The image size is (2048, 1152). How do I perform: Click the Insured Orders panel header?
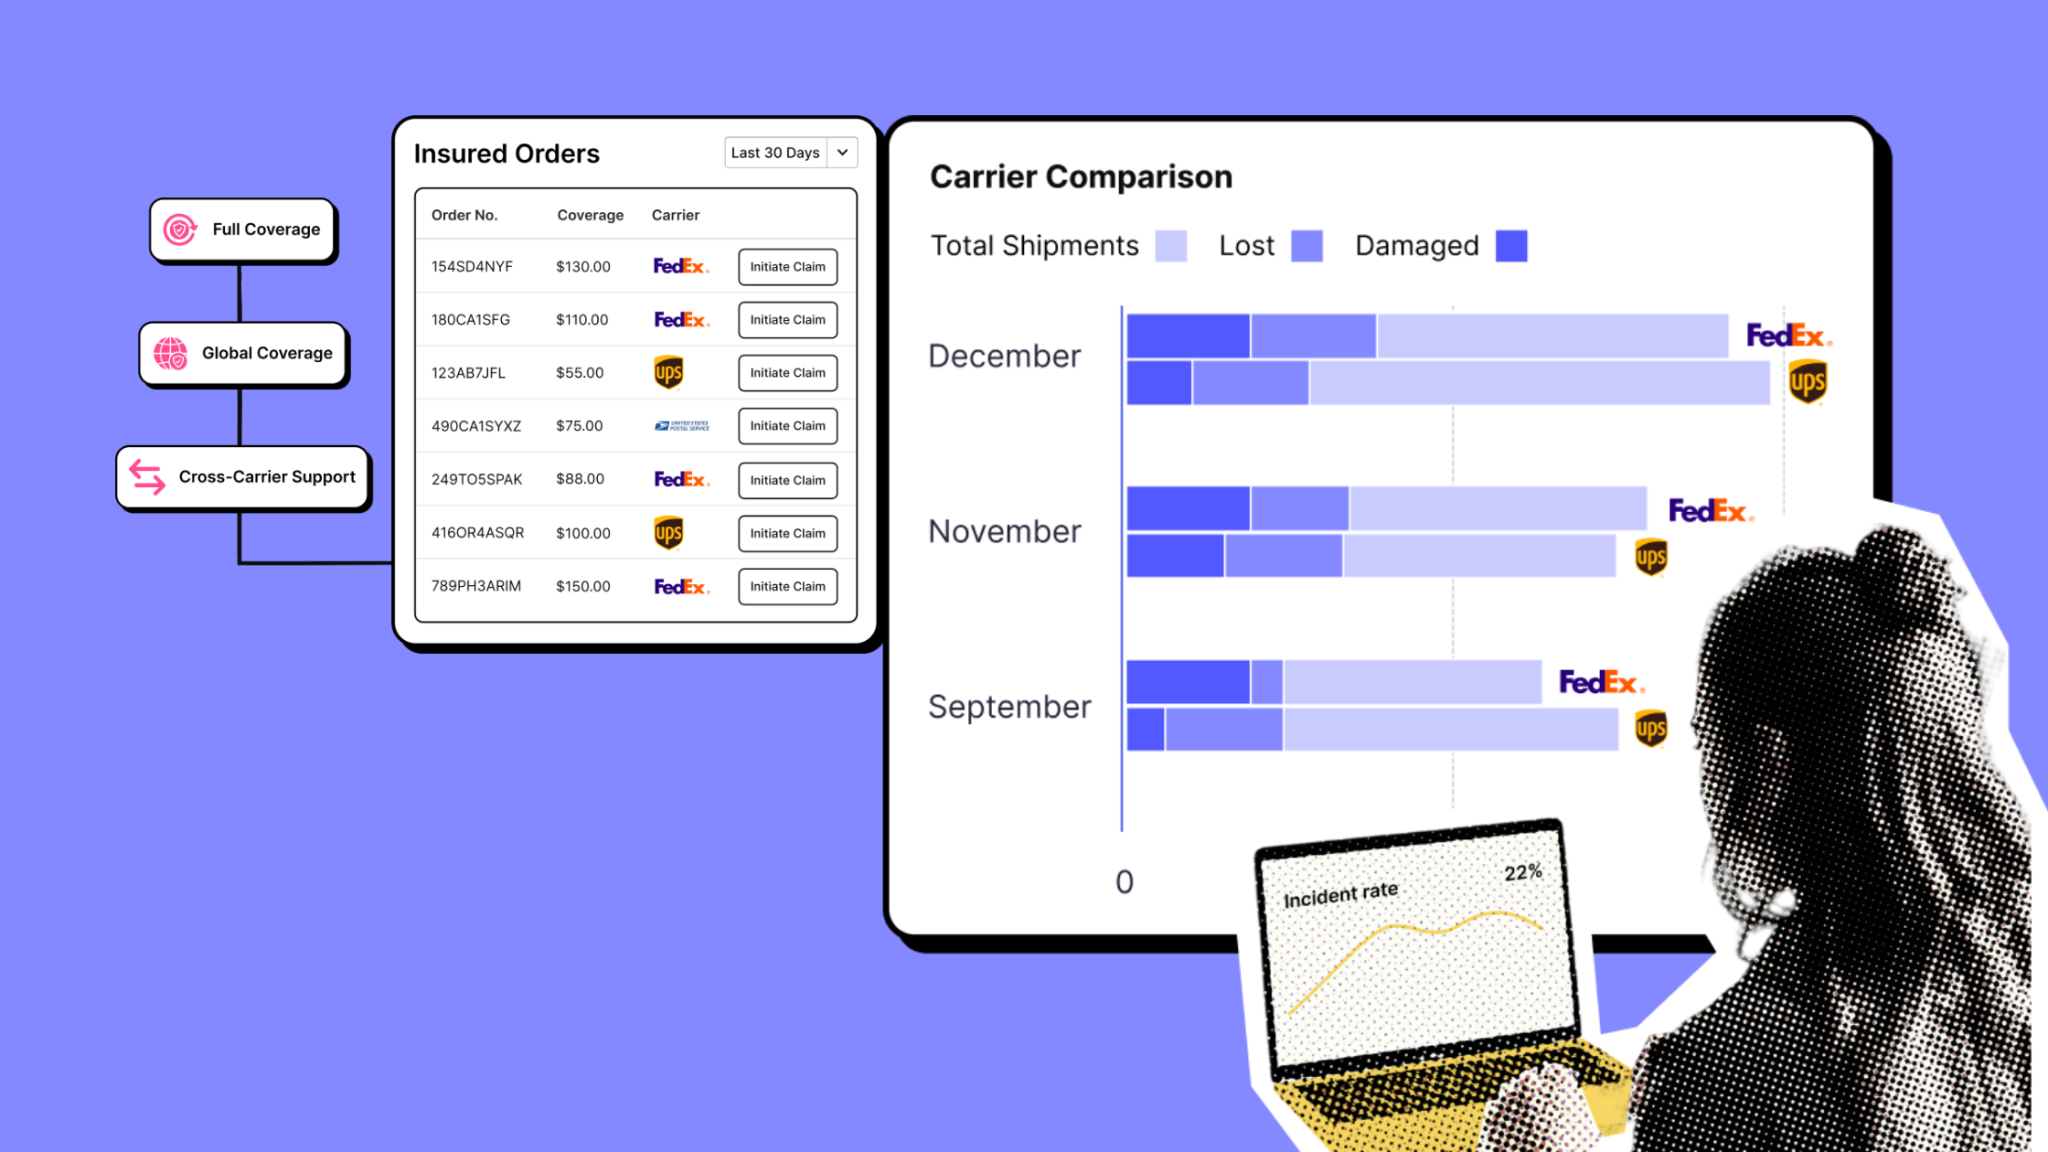coord(508,152)
